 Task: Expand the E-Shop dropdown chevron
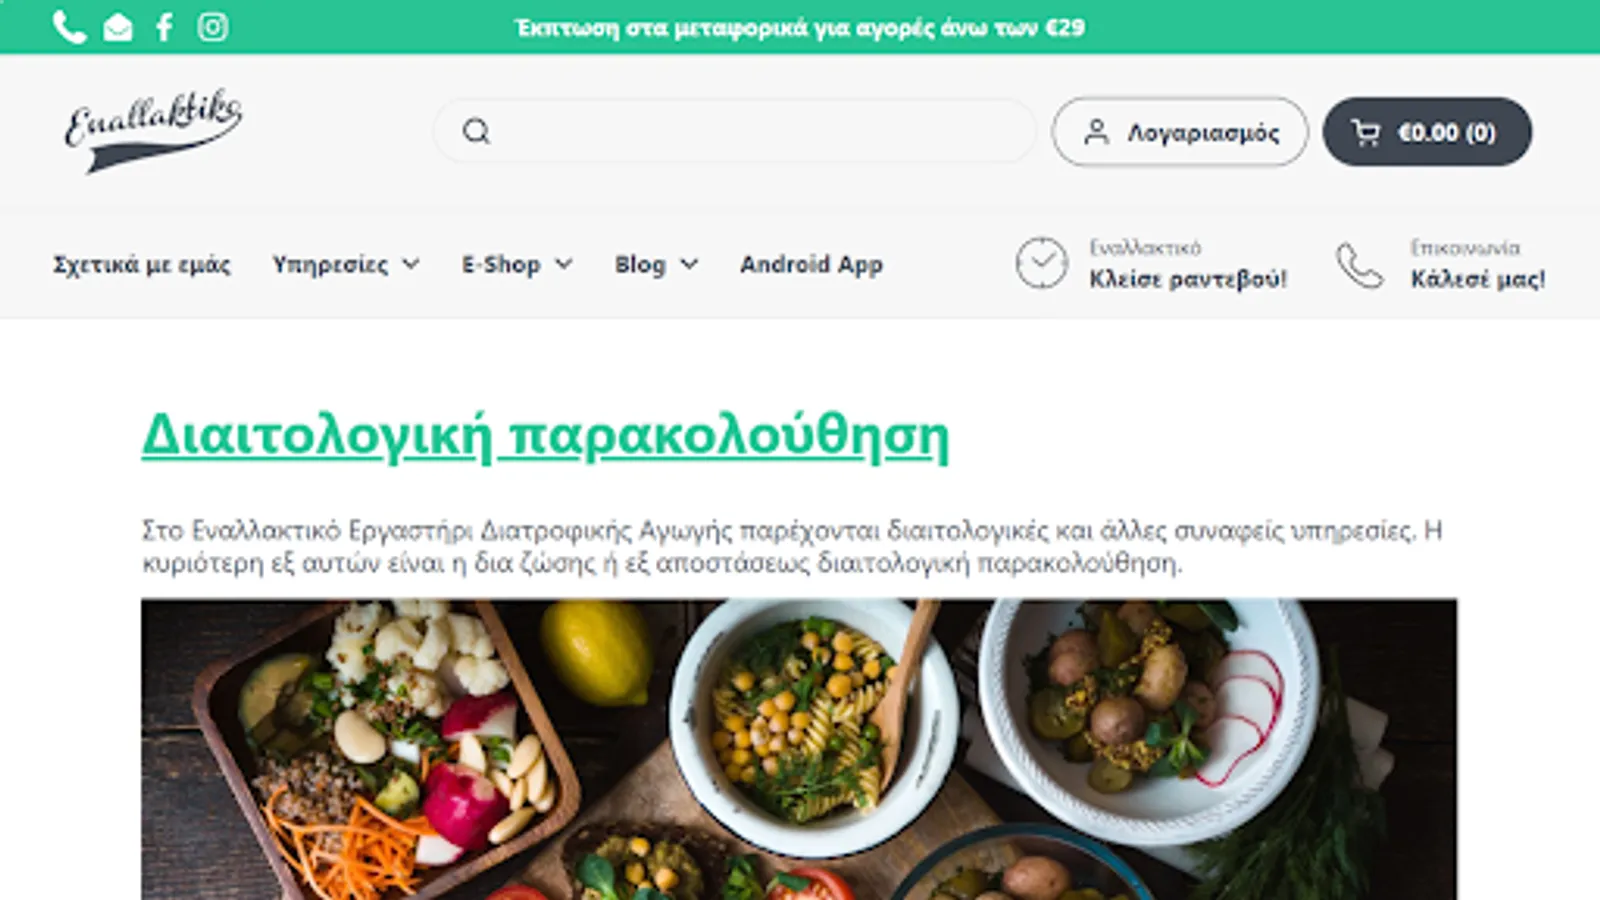point(564,264)
